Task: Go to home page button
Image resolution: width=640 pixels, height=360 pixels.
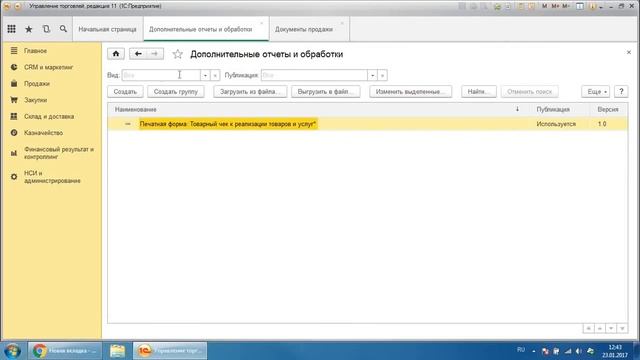Action: pyautogui.click(x=116, y=54)
